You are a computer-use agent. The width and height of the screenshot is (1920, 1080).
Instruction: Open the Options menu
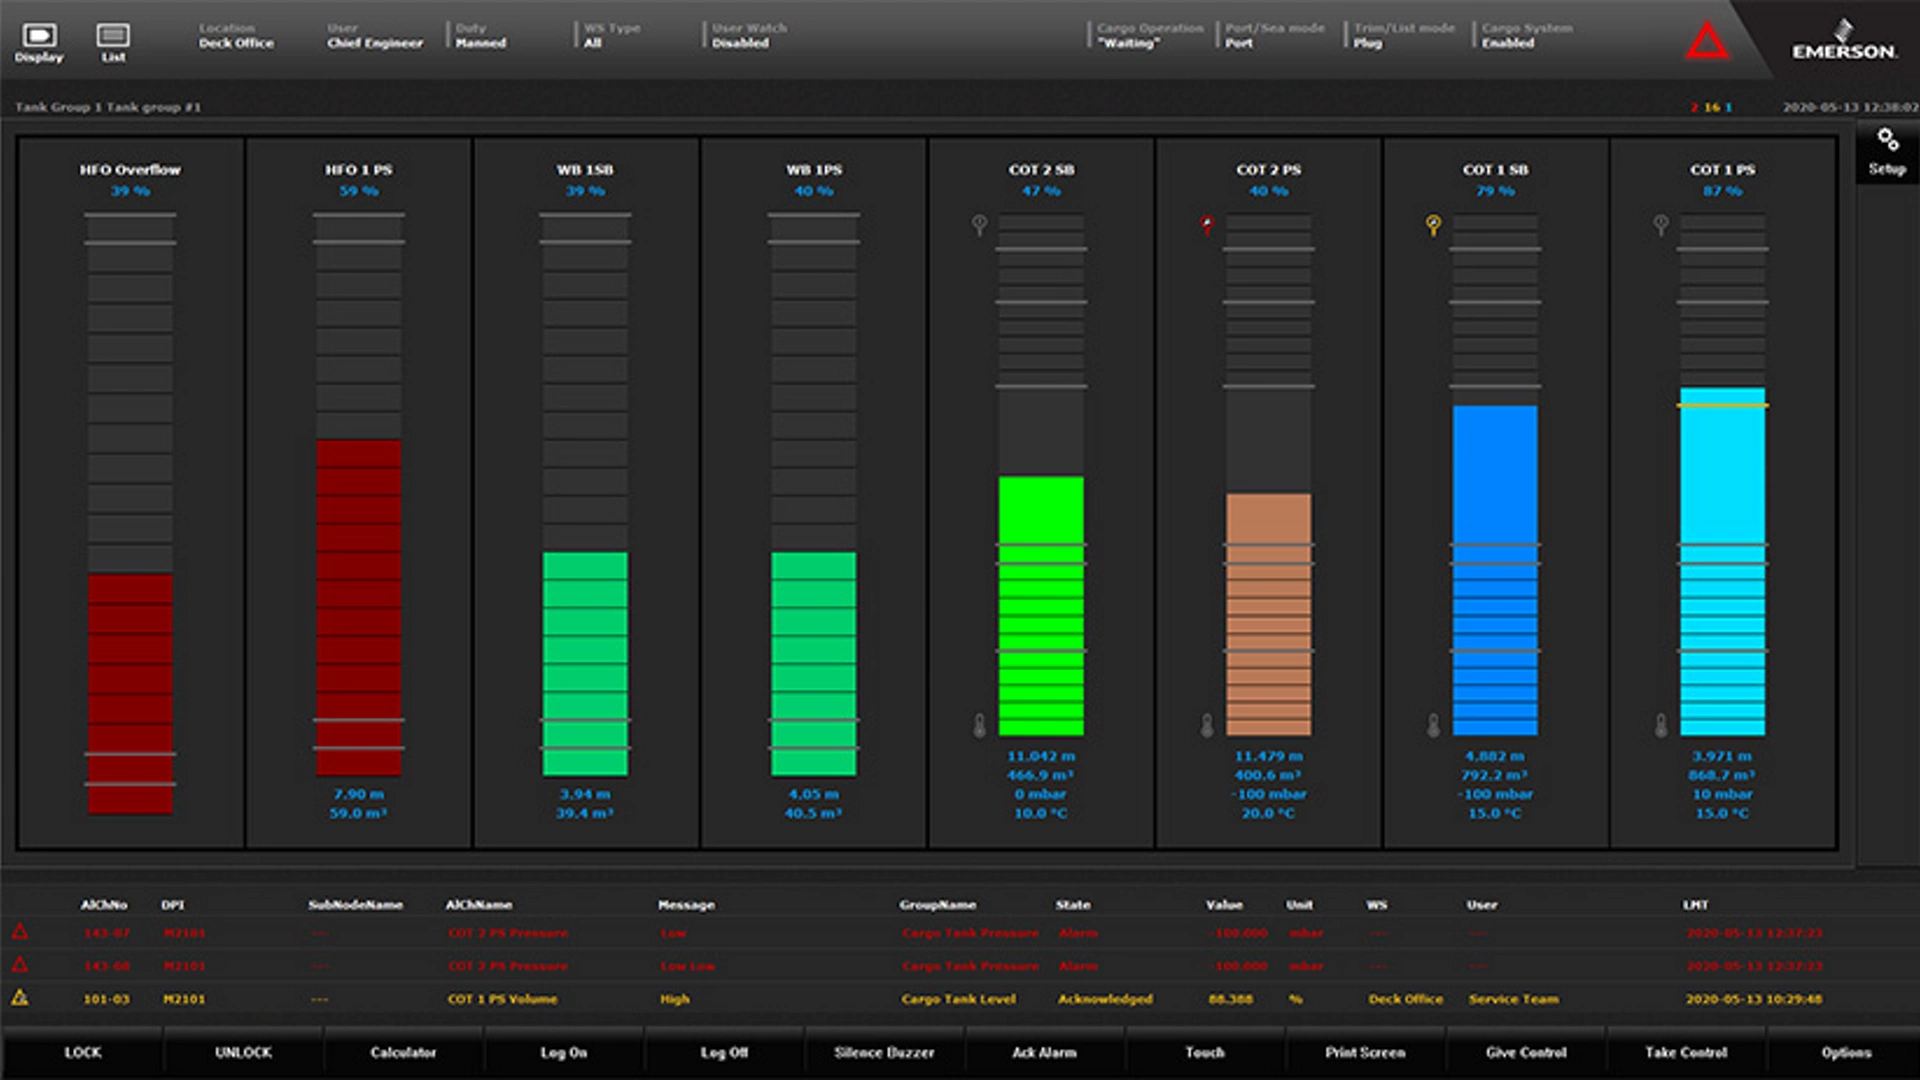click(x=1845, y=1052)
